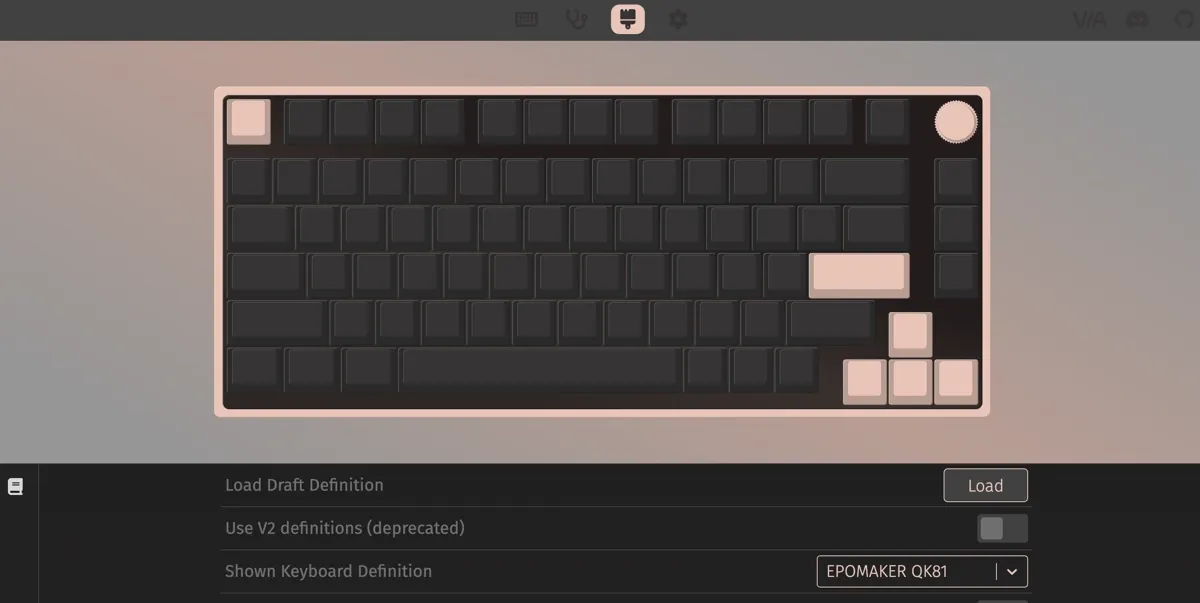1200x603 pixels.
Task: Click the rotary knob on the keyboard
Action: click(956, 121)
